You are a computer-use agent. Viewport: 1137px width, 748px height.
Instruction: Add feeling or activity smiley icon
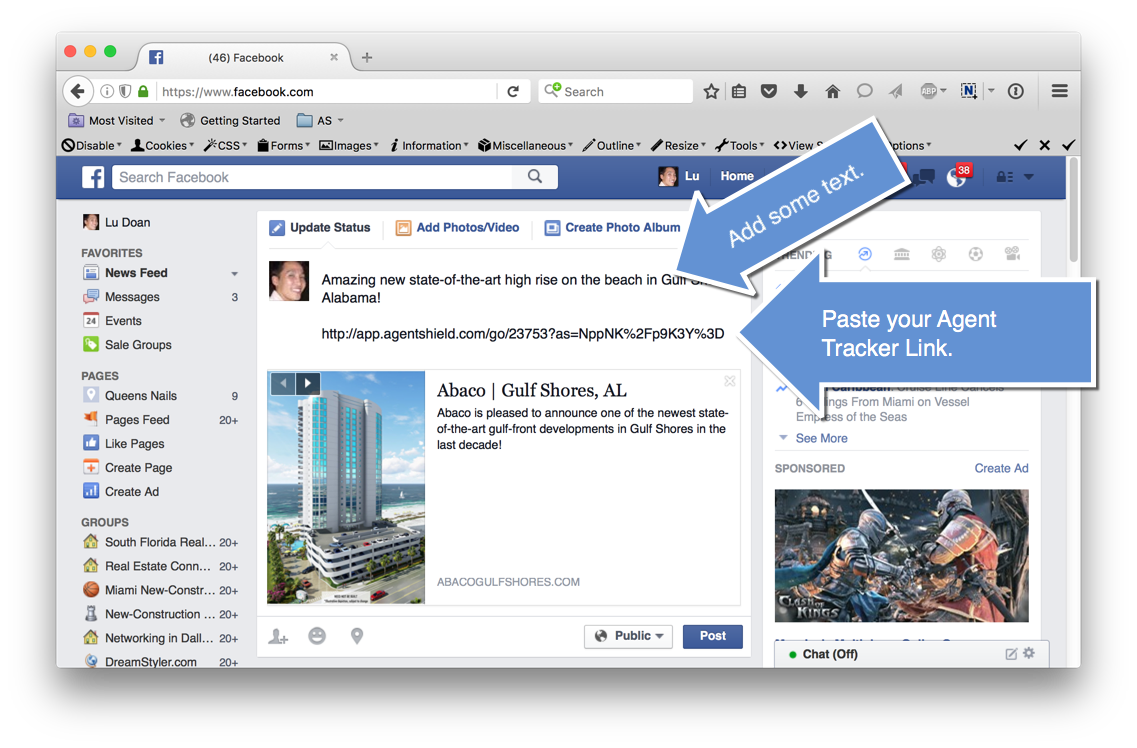(317, 636)
